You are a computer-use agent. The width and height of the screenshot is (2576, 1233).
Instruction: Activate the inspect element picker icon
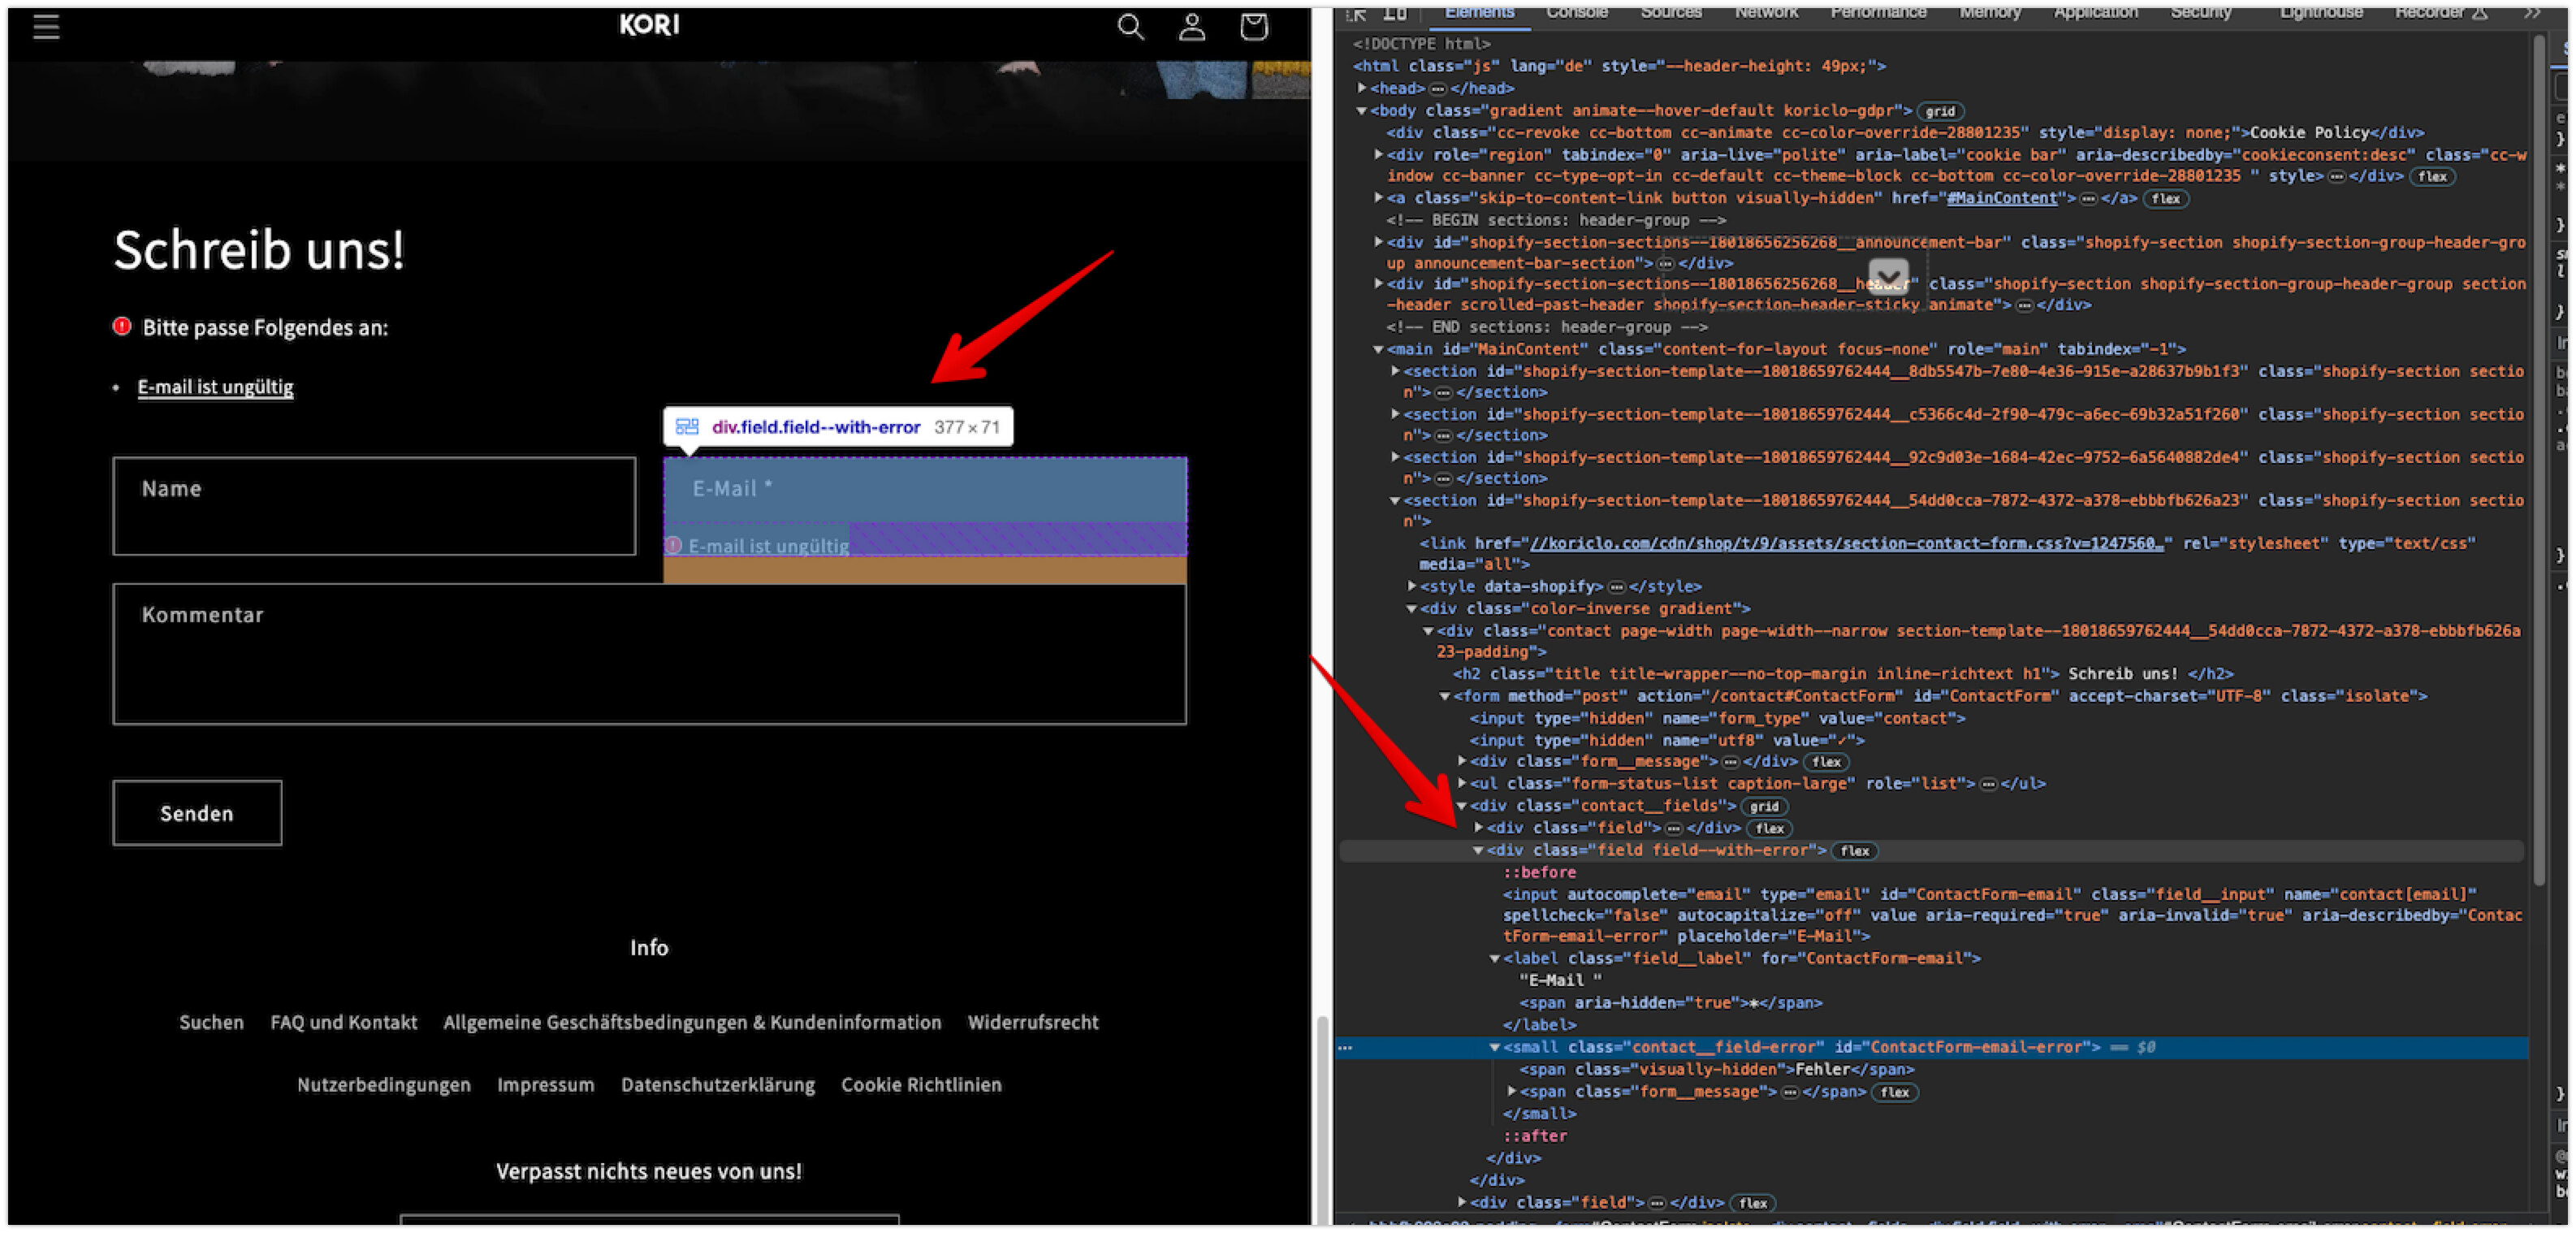pos(1357,14)
